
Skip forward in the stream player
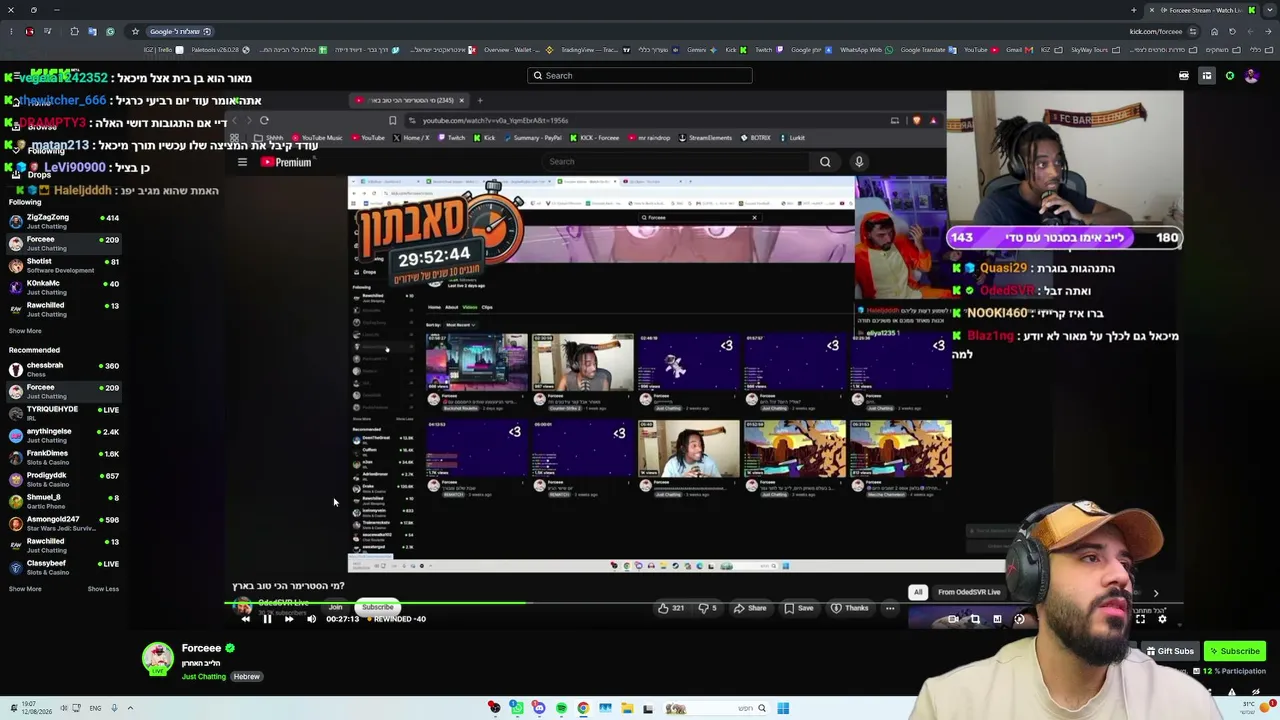[289, 619]
